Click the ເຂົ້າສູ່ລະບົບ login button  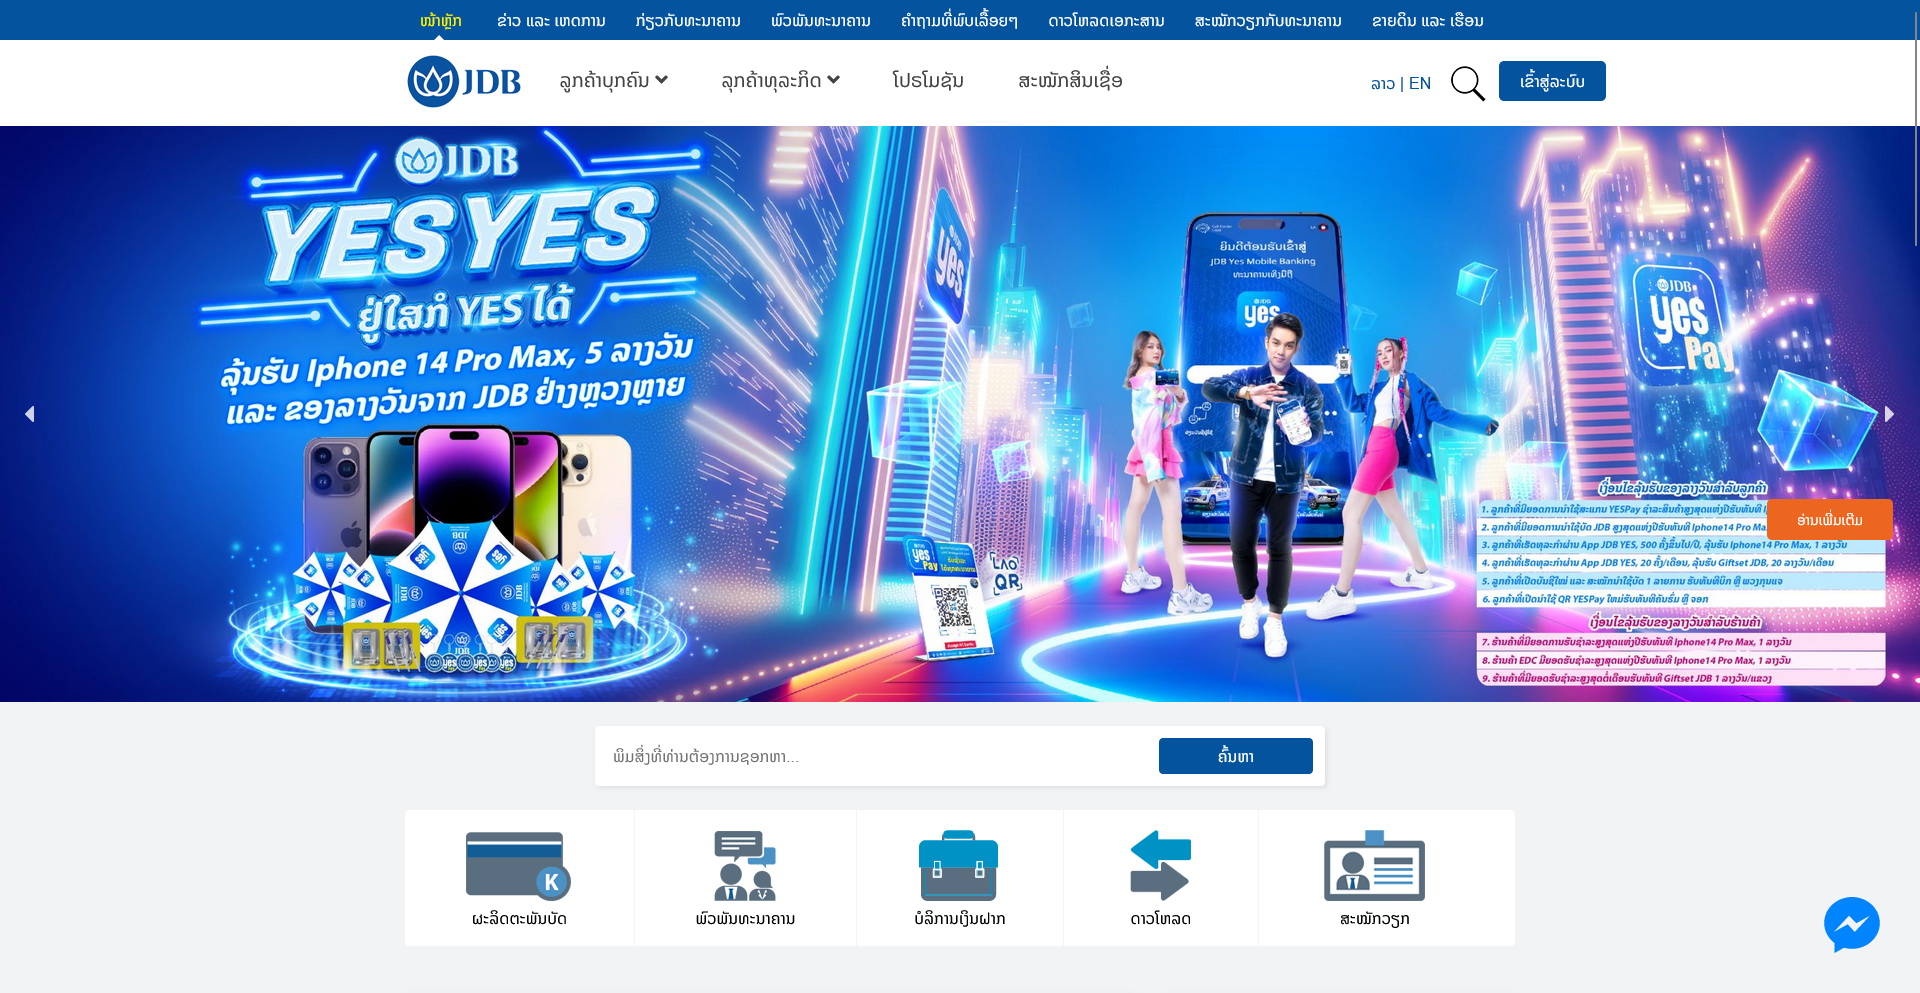pyautogui.click(x=1552, y=80)
